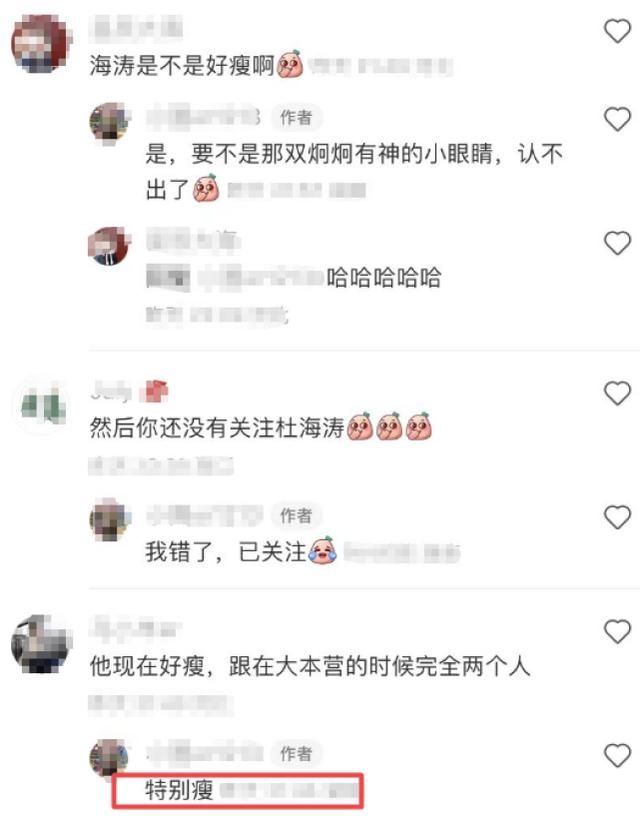Open the avatar of the '哈哈哈哈哈' replier

point(109,246)
